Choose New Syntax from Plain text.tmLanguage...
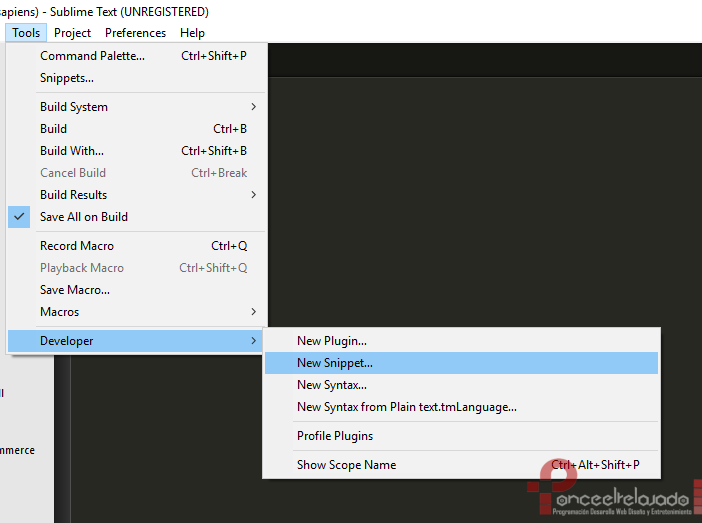The height and width of the screenshot is (523, 702). [x=461, y=407]
